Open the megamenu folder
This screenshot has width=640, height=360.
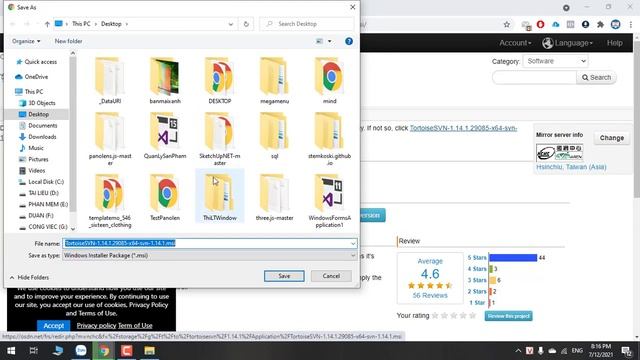pos(274,81)
